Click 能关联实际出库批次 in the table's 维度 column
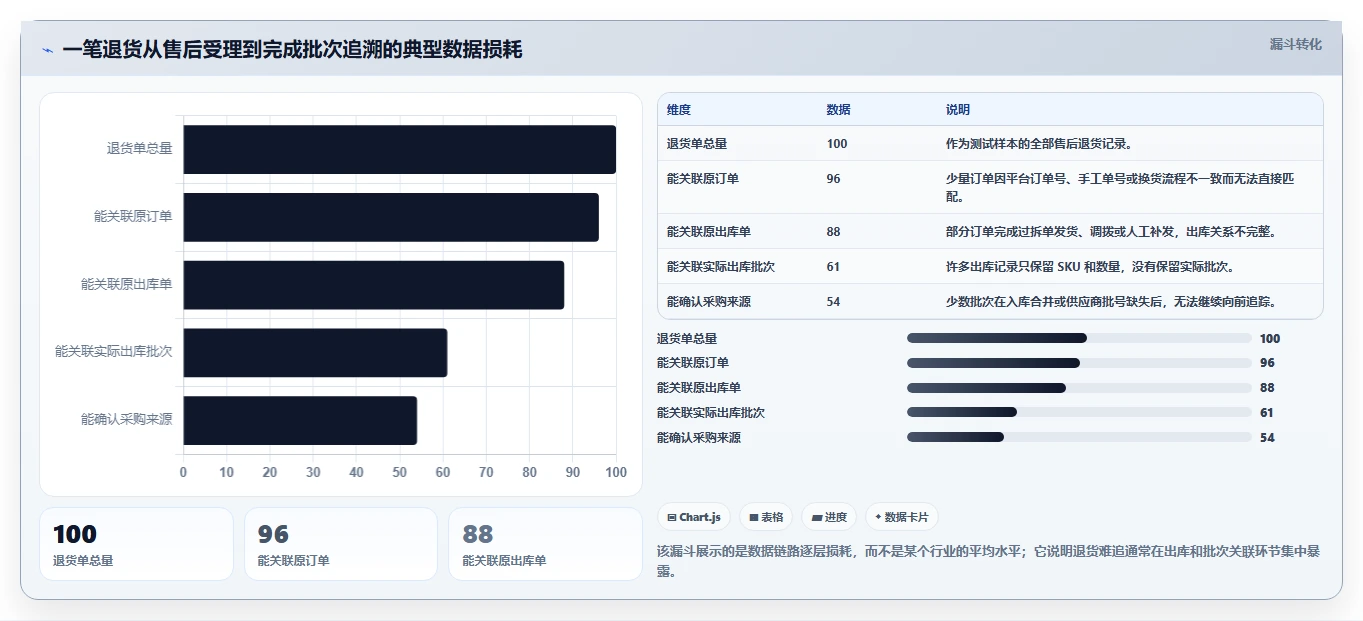1363x621 pixels. point(721,267)
